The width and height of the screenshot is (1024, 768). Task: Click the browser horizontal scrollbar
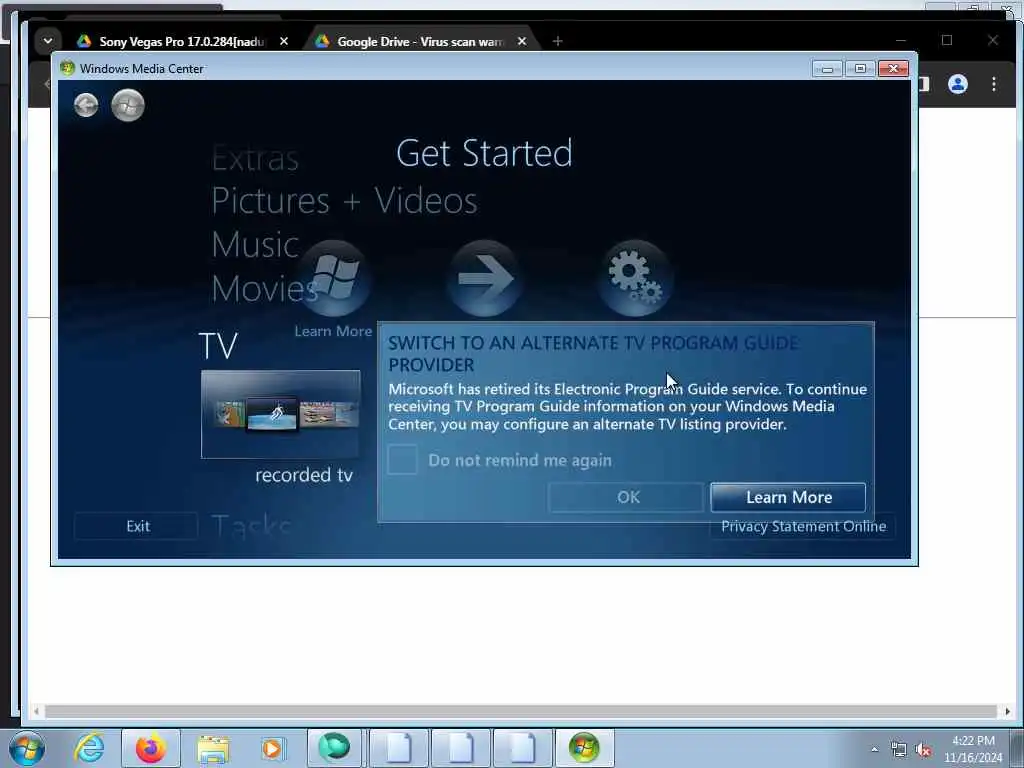(520, 711)
